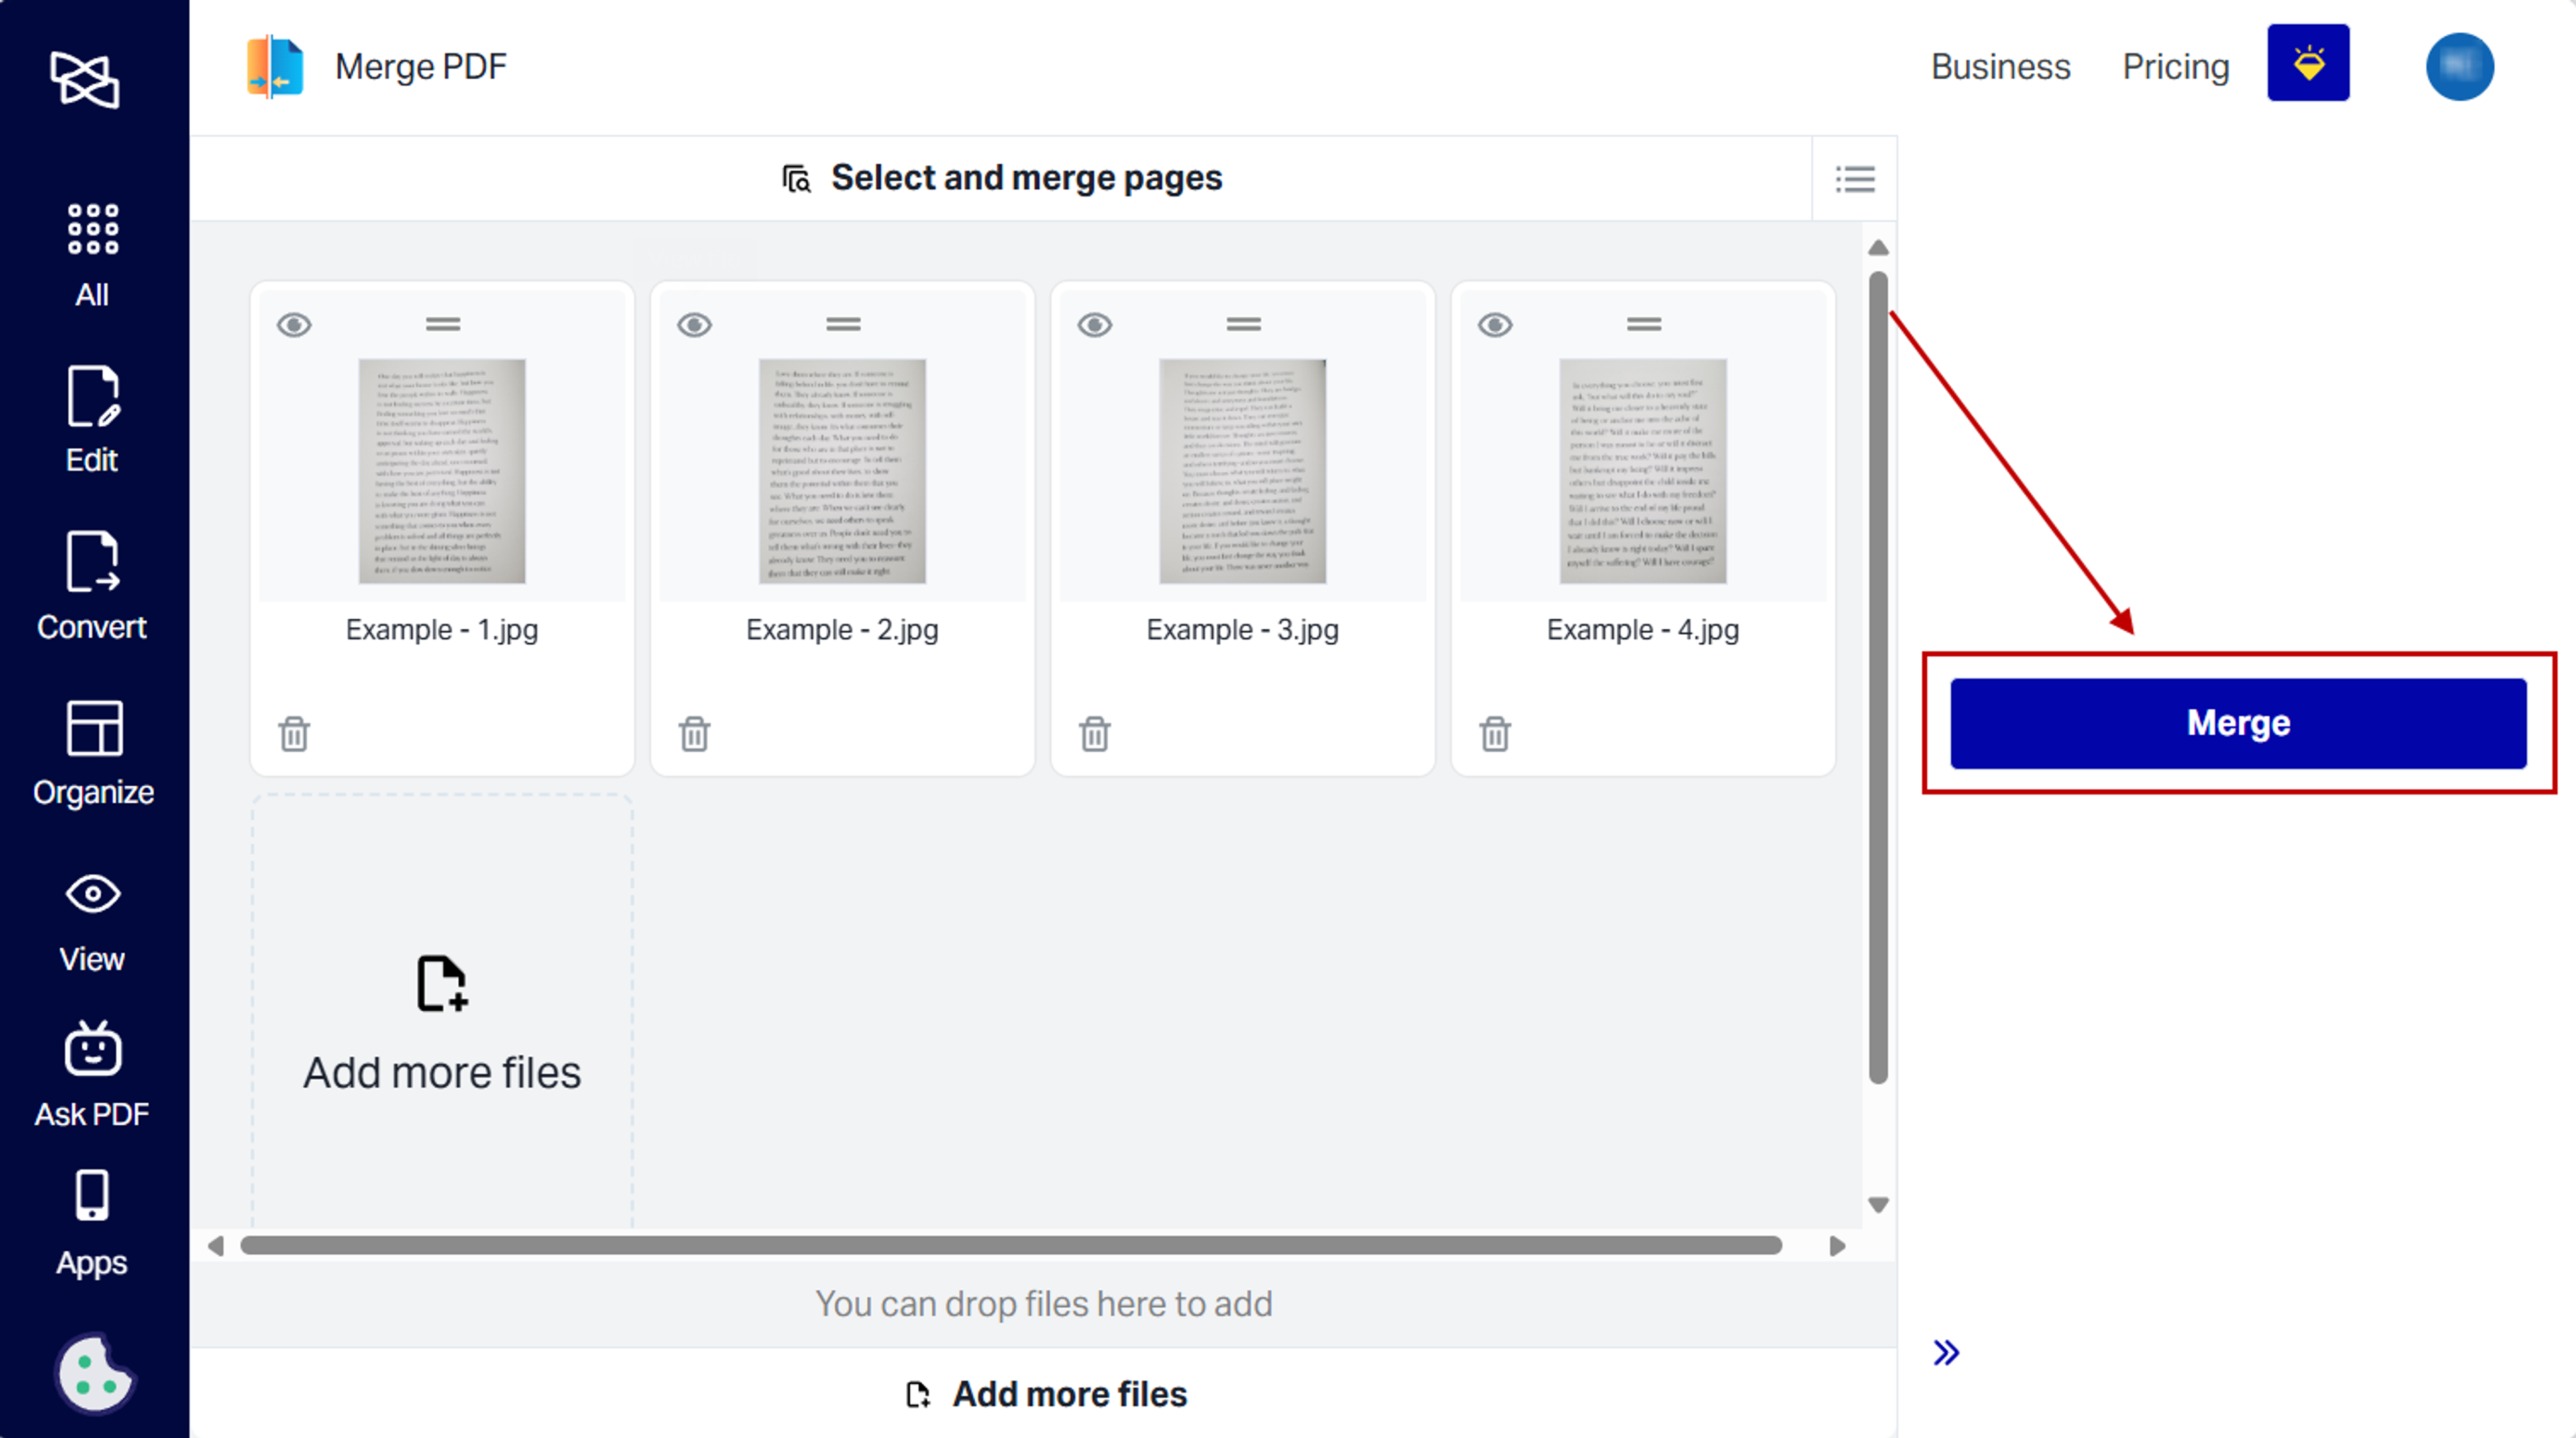Viewport: 2576px width, 1438px height.
Task: Click the Example - 3.jpg filename
Action: [x=1242, y=630]
